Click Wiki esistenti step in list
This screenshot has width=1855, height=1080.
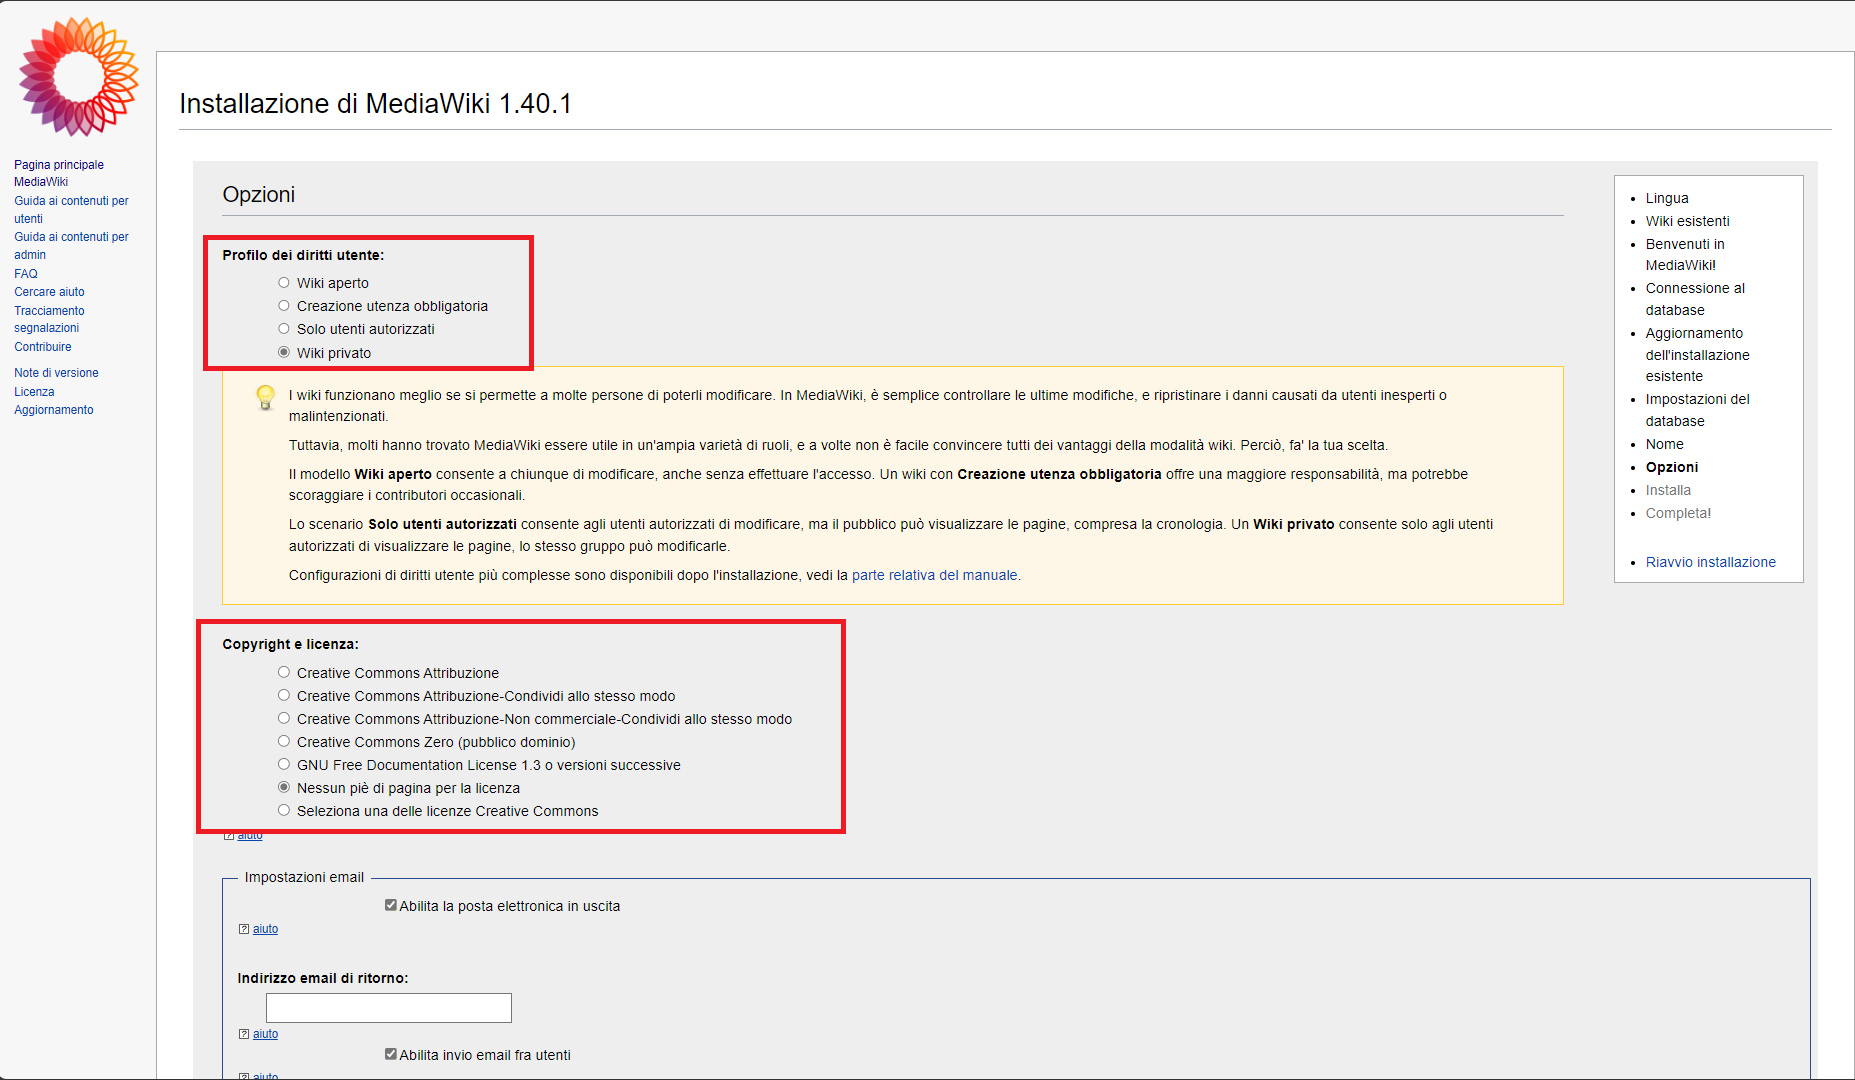pyautogui.click(x=1688, y=221)
